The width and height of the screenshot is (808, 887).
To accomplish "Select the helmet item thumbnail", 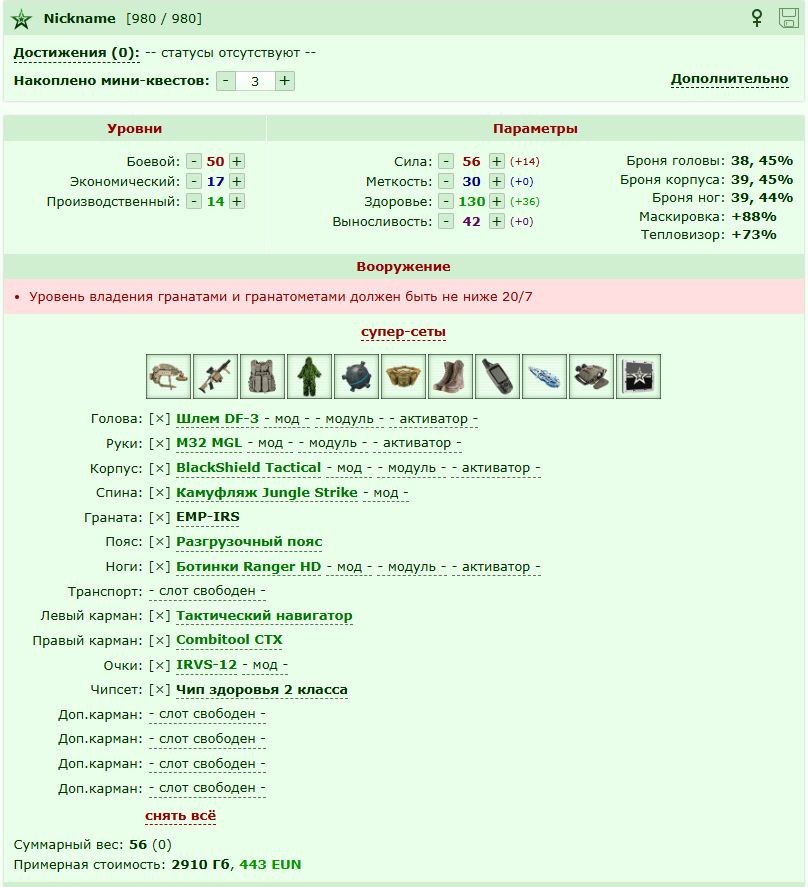I will 168,376.
